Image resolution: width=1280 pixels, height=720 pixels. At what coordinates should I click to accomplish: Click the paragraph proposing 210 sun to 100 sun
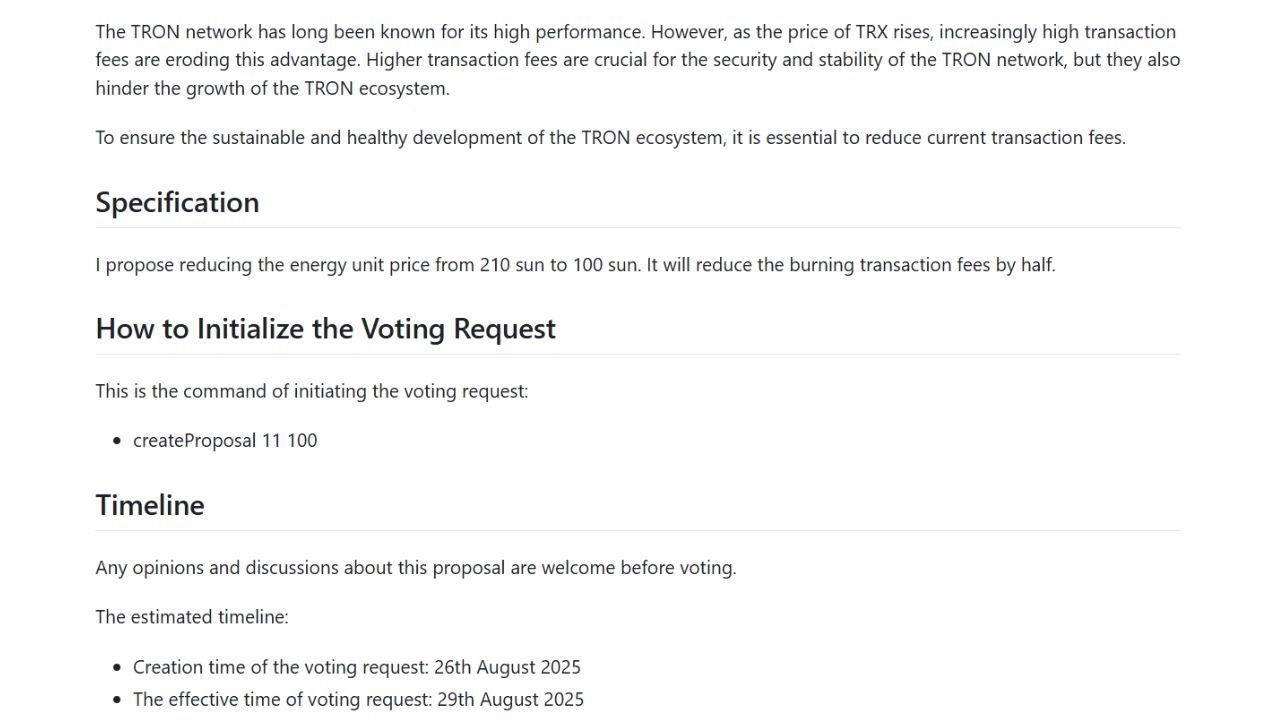(x=575, y=265)
